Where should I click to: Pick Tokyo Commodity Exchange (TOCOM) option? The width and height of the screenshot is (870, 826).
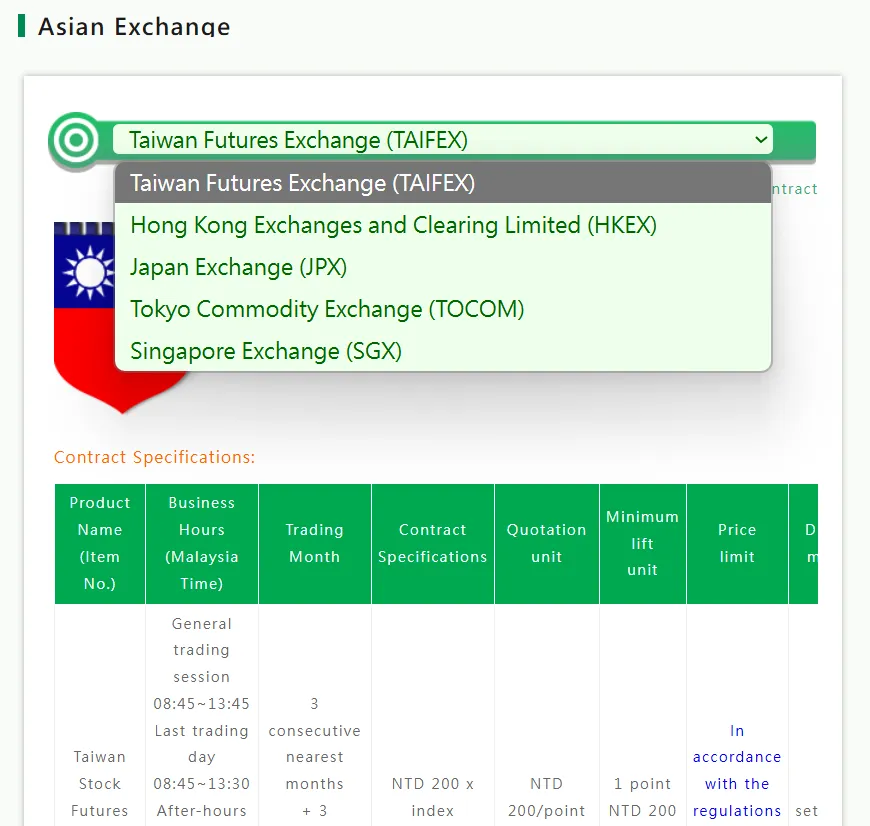pyautogui.click(x=443, y=310)
